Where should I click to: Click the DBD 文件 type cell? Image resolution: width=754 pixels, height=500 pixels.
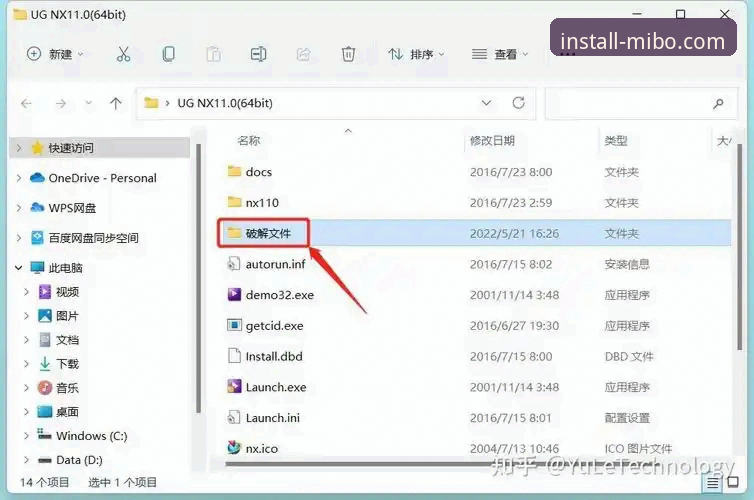628,357
